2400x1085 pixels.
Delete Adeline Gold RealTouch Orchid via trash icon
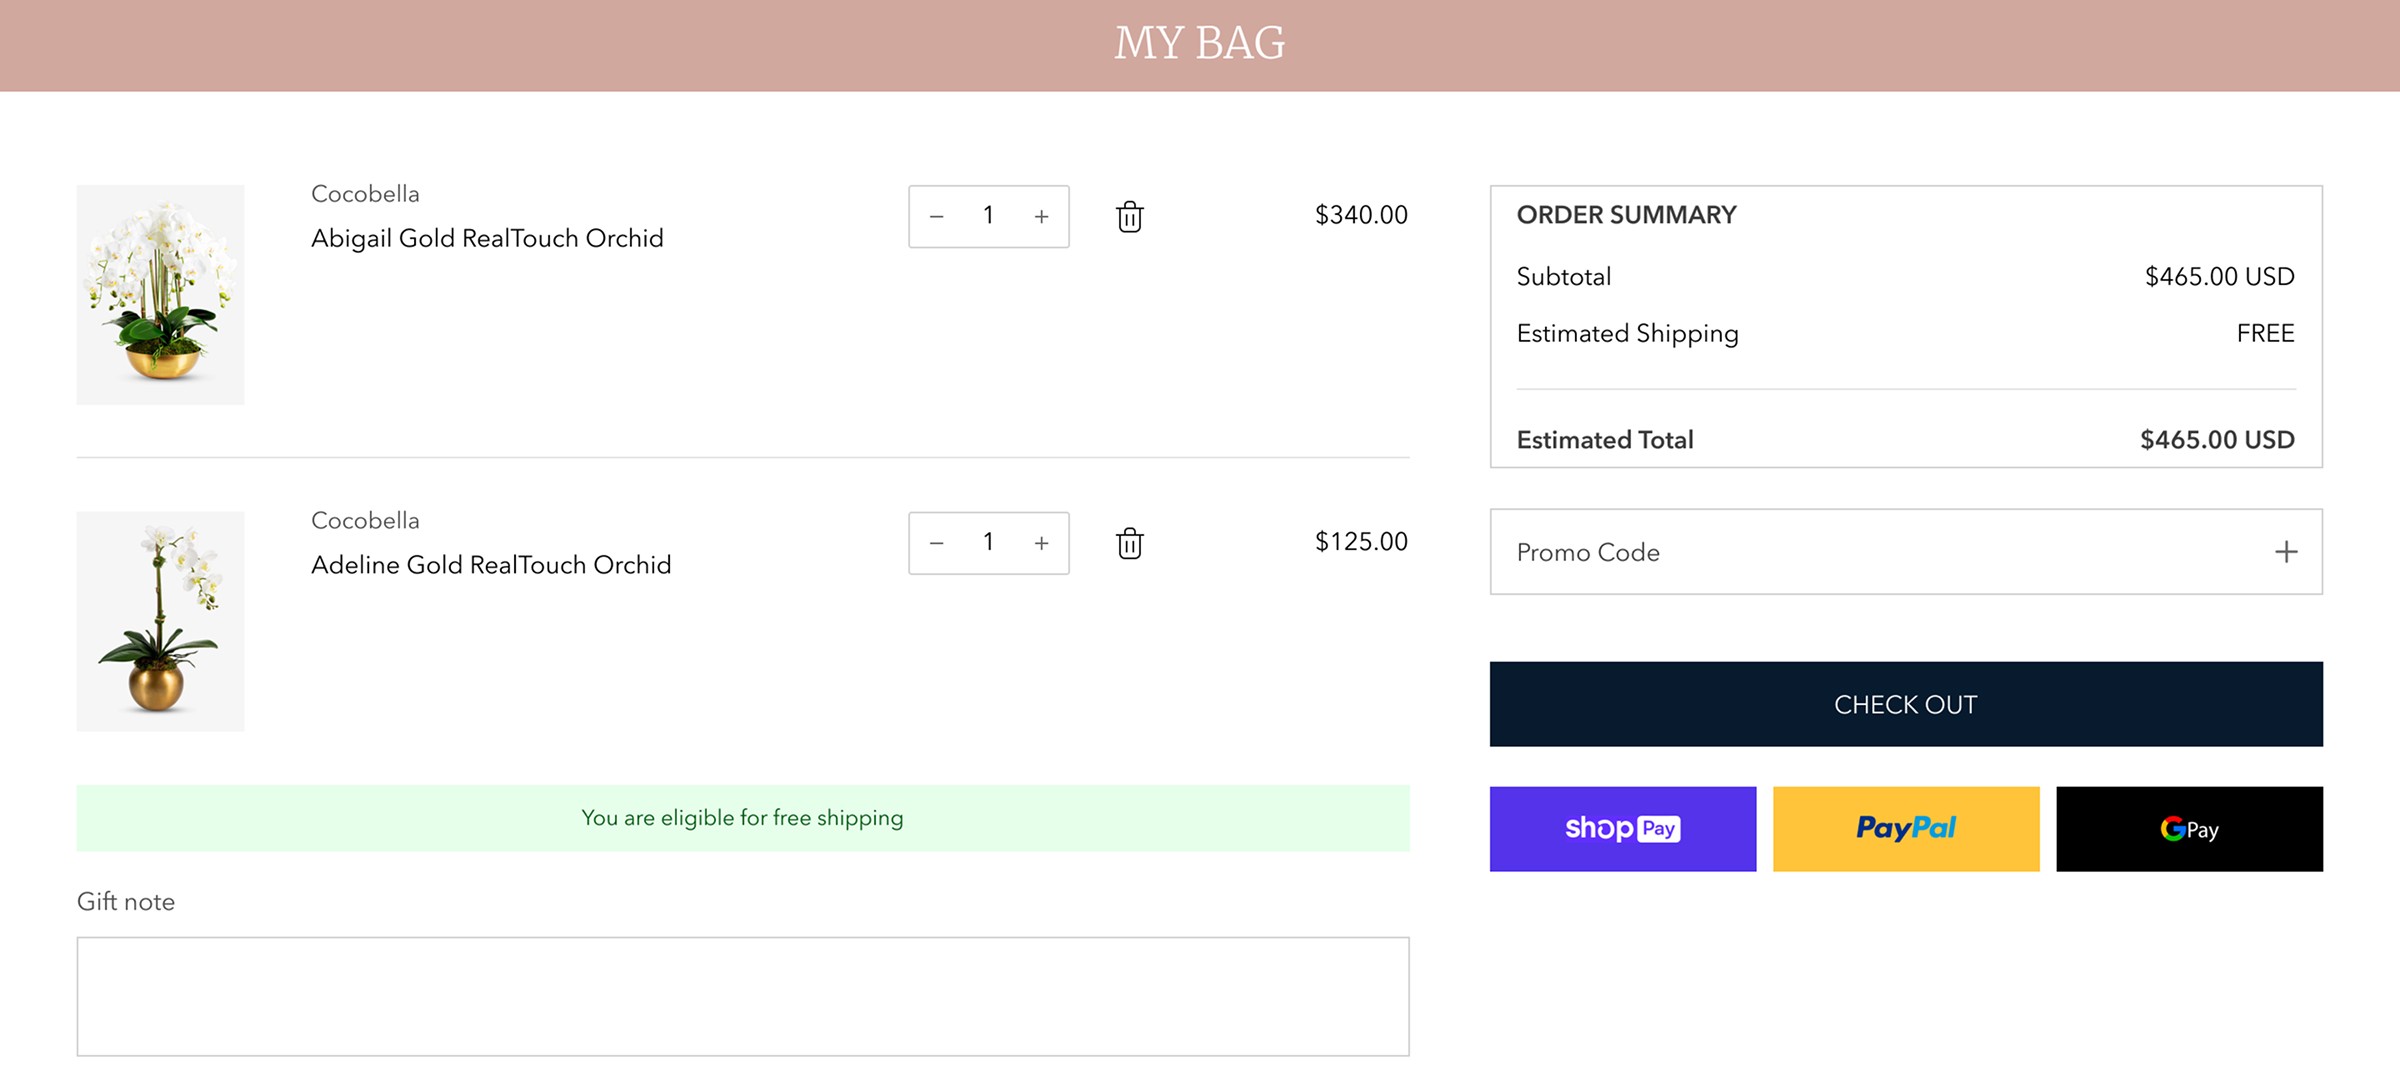point(1129,543)
